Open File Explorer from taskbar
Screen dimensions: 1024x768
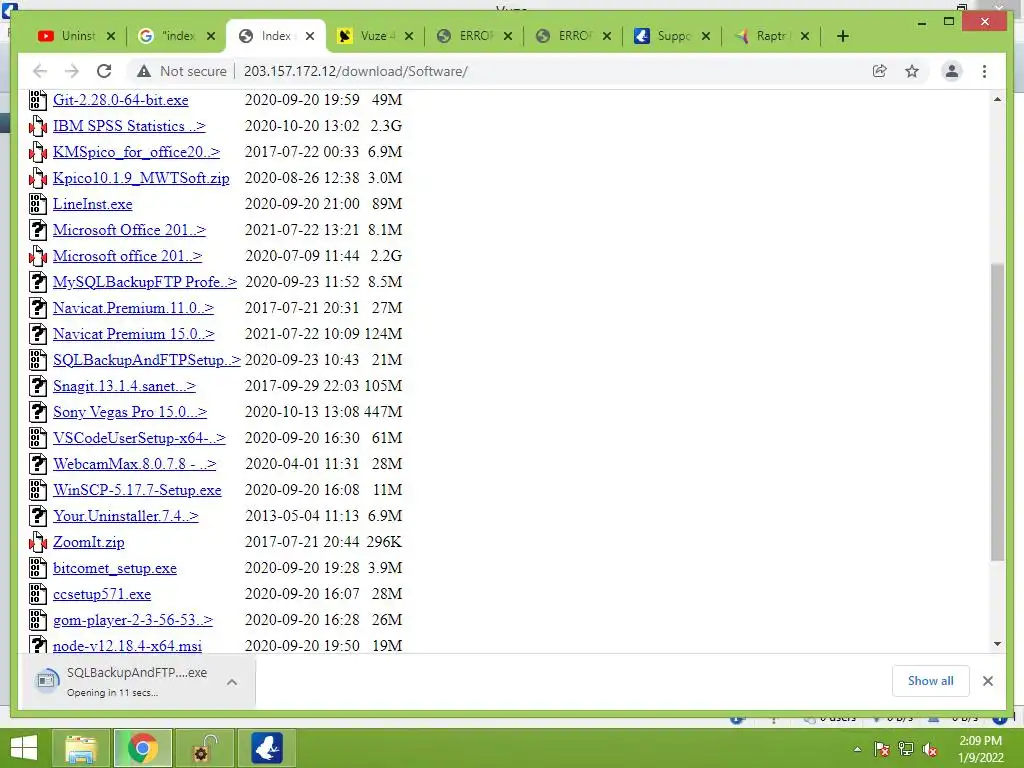point(81,748)
